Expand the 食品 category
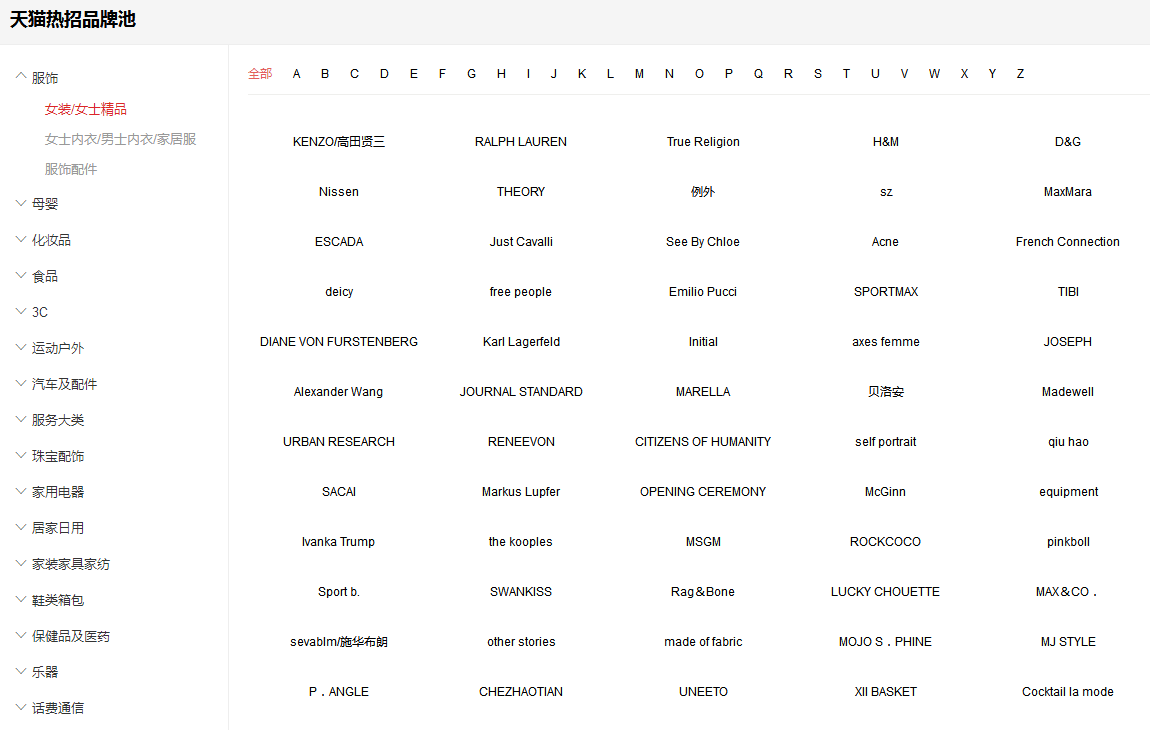 click(45, 276)
